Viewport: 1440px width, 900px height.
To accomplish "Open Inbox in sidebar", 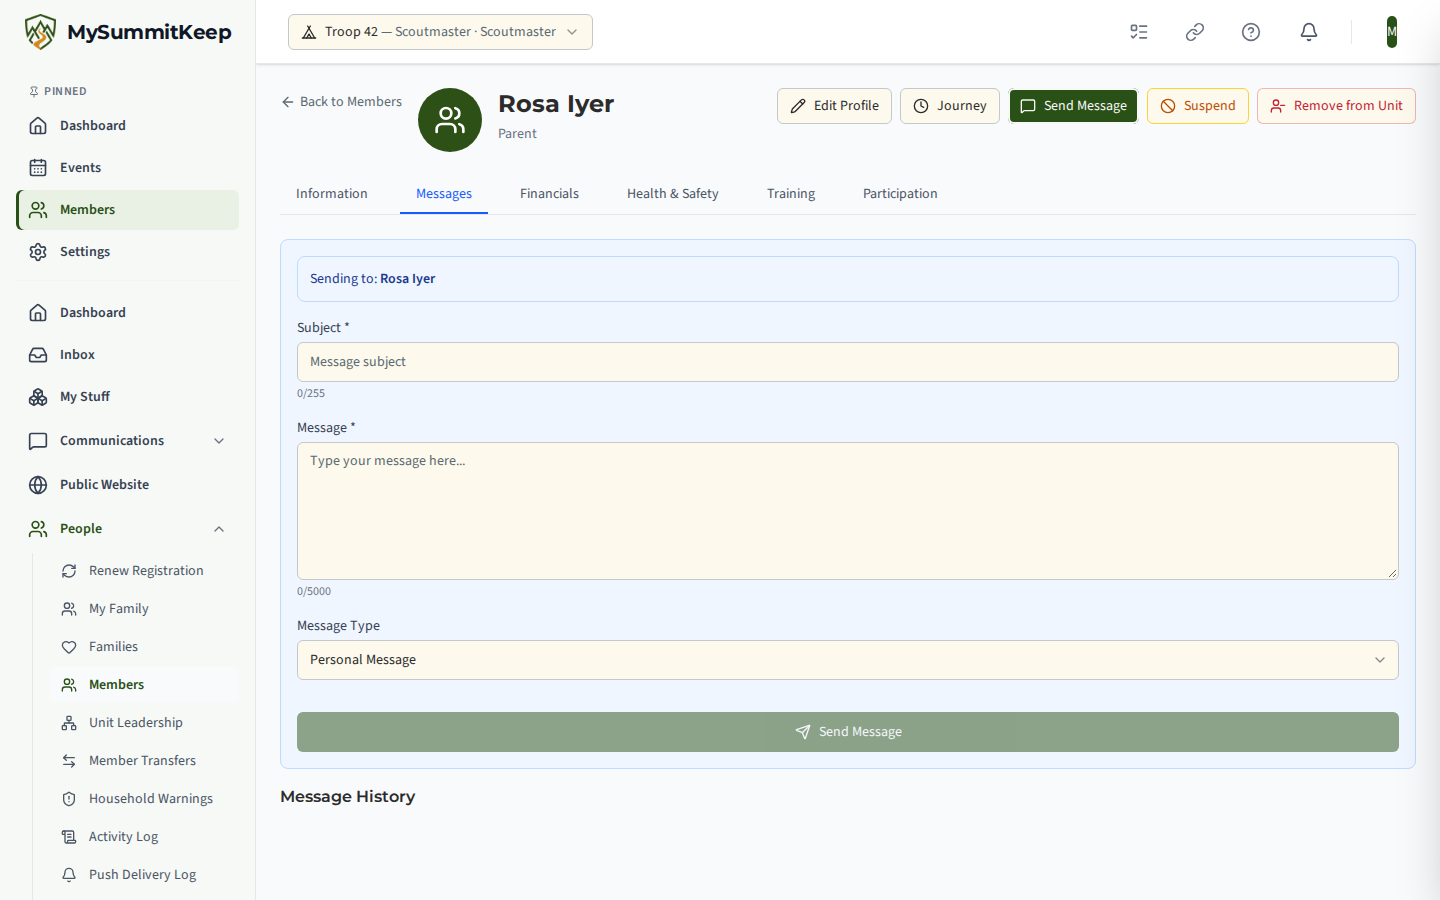I will [x=128, y=355].
